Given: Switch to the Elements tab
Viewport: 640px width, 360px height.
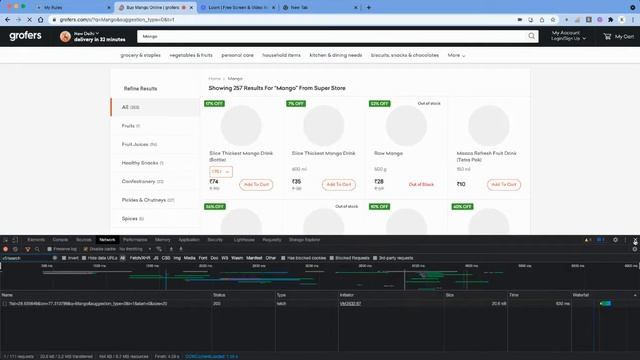Looking at the screenshot, I should pyautogui.click(x=36, y=240).
